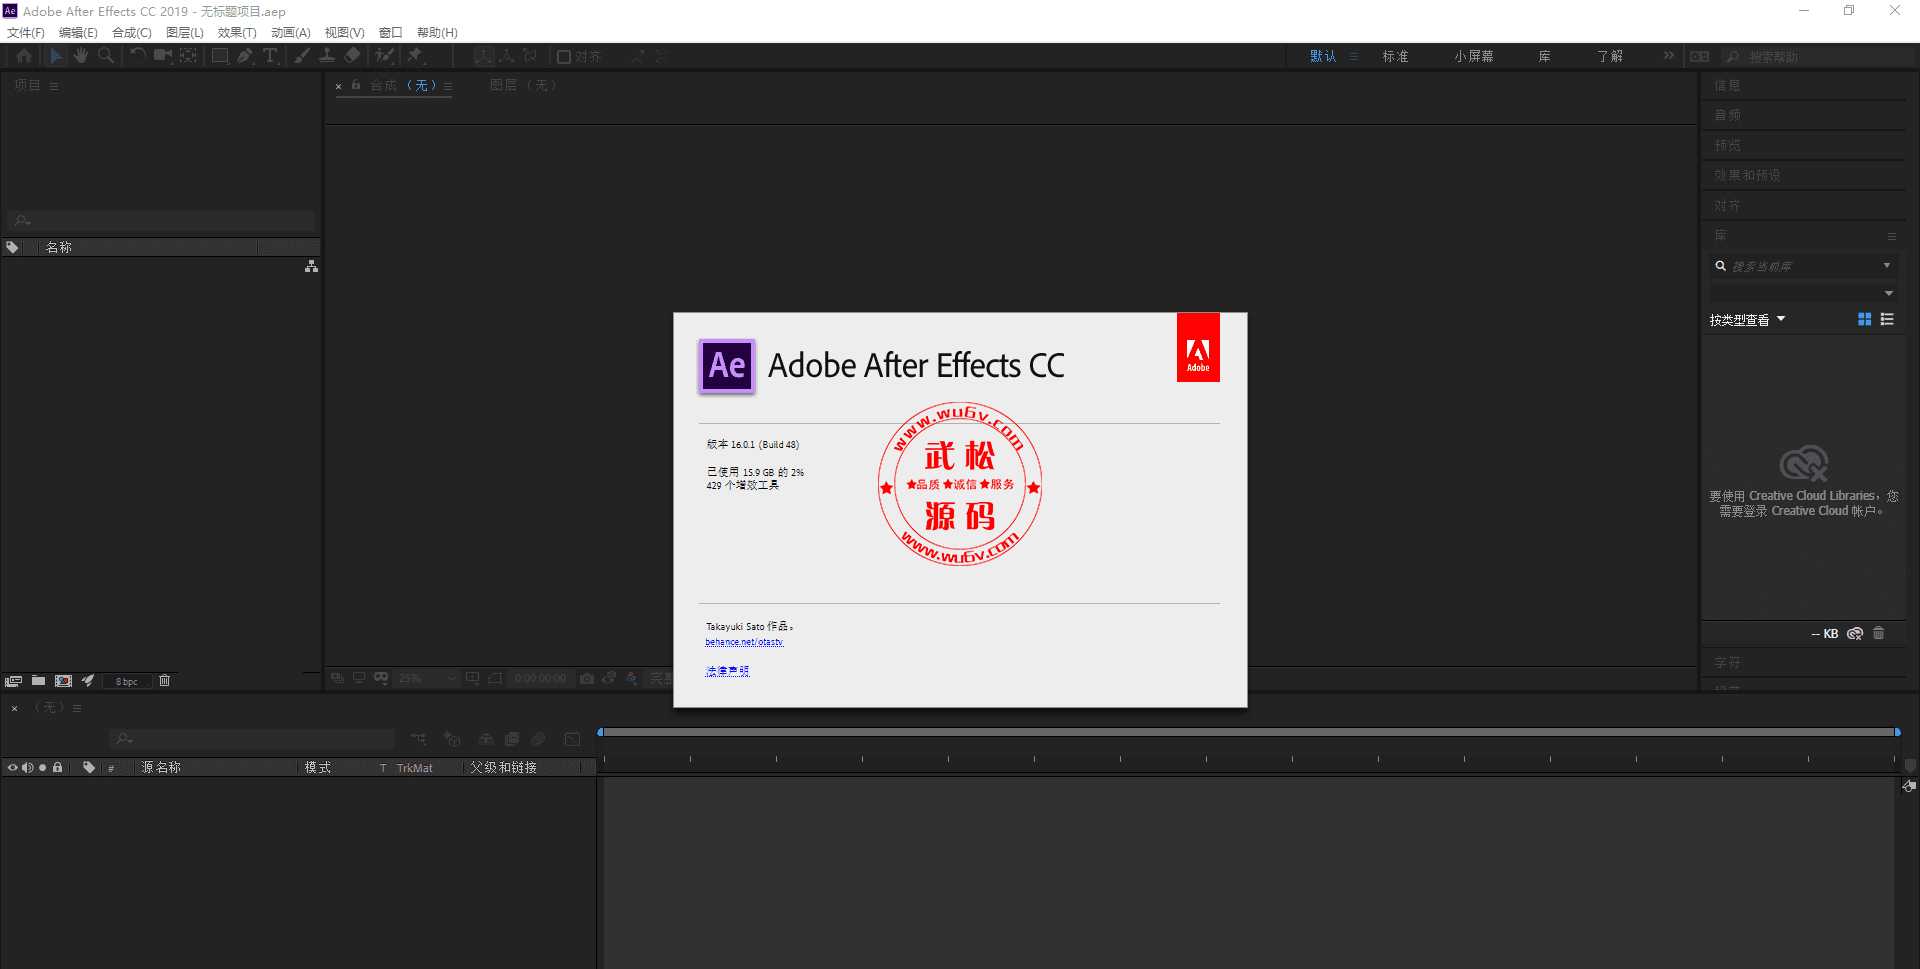The width and height of the screenshot is (1920, 969).
Task: Open viewer magnification 25% dropdown
Action: click(x=427, y=678)
